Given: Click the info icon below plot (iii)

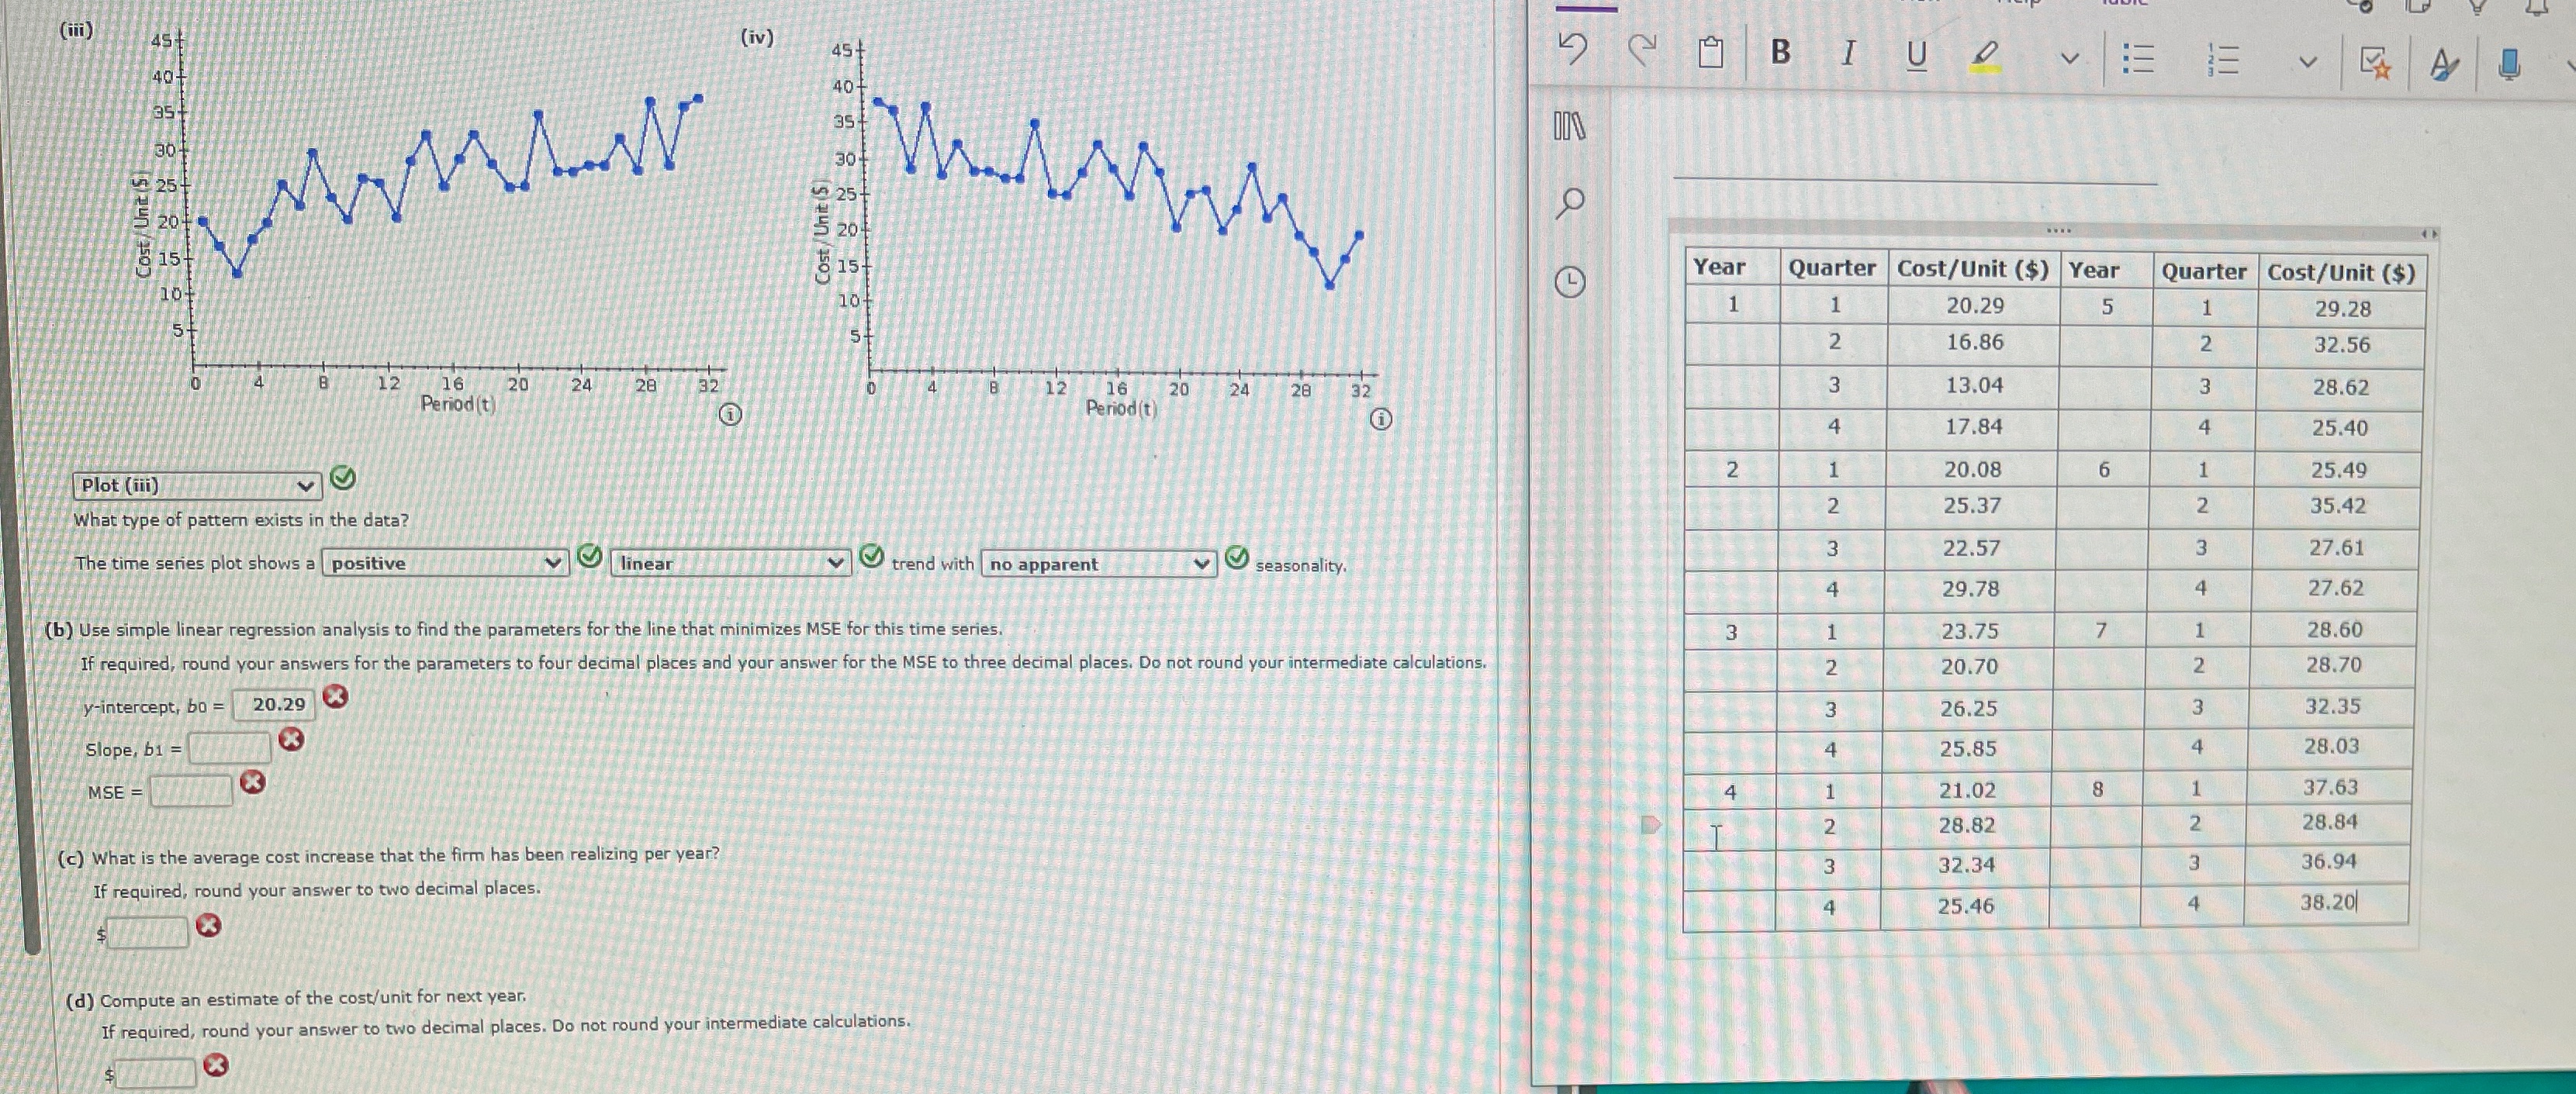Looking at the screenshot, I should click(731, 414).
